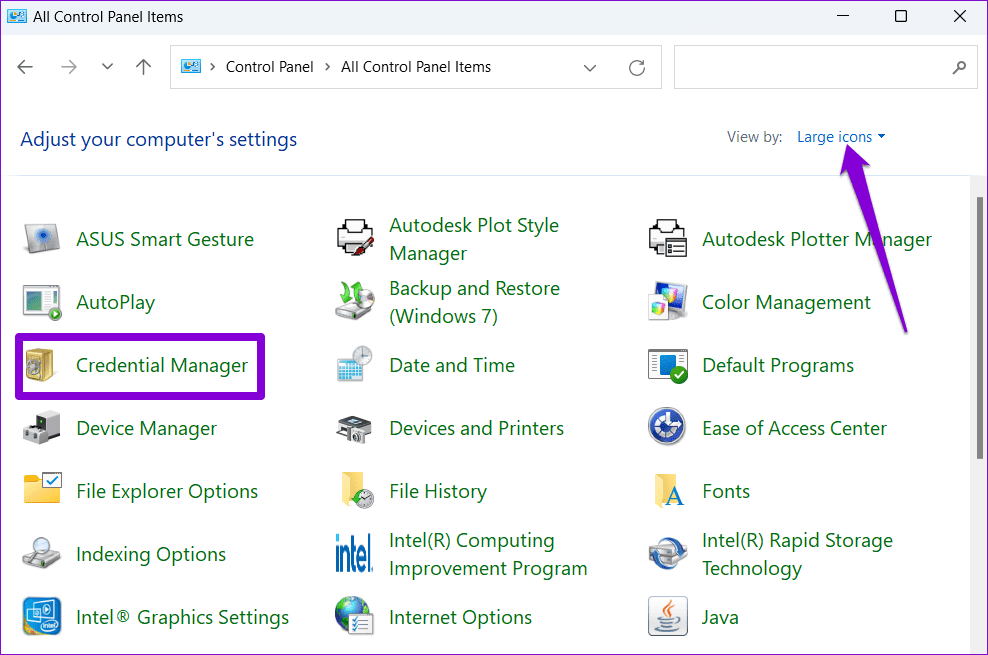Open the File History folder icon
988x655 pixels.
point(357,490)
